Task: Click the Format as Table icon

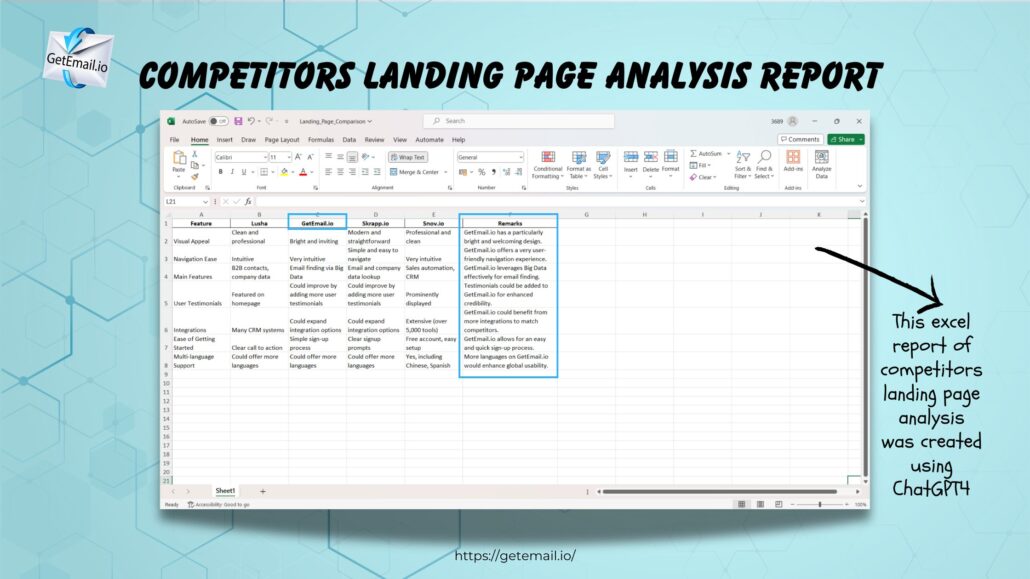Action: coord(578,164)
